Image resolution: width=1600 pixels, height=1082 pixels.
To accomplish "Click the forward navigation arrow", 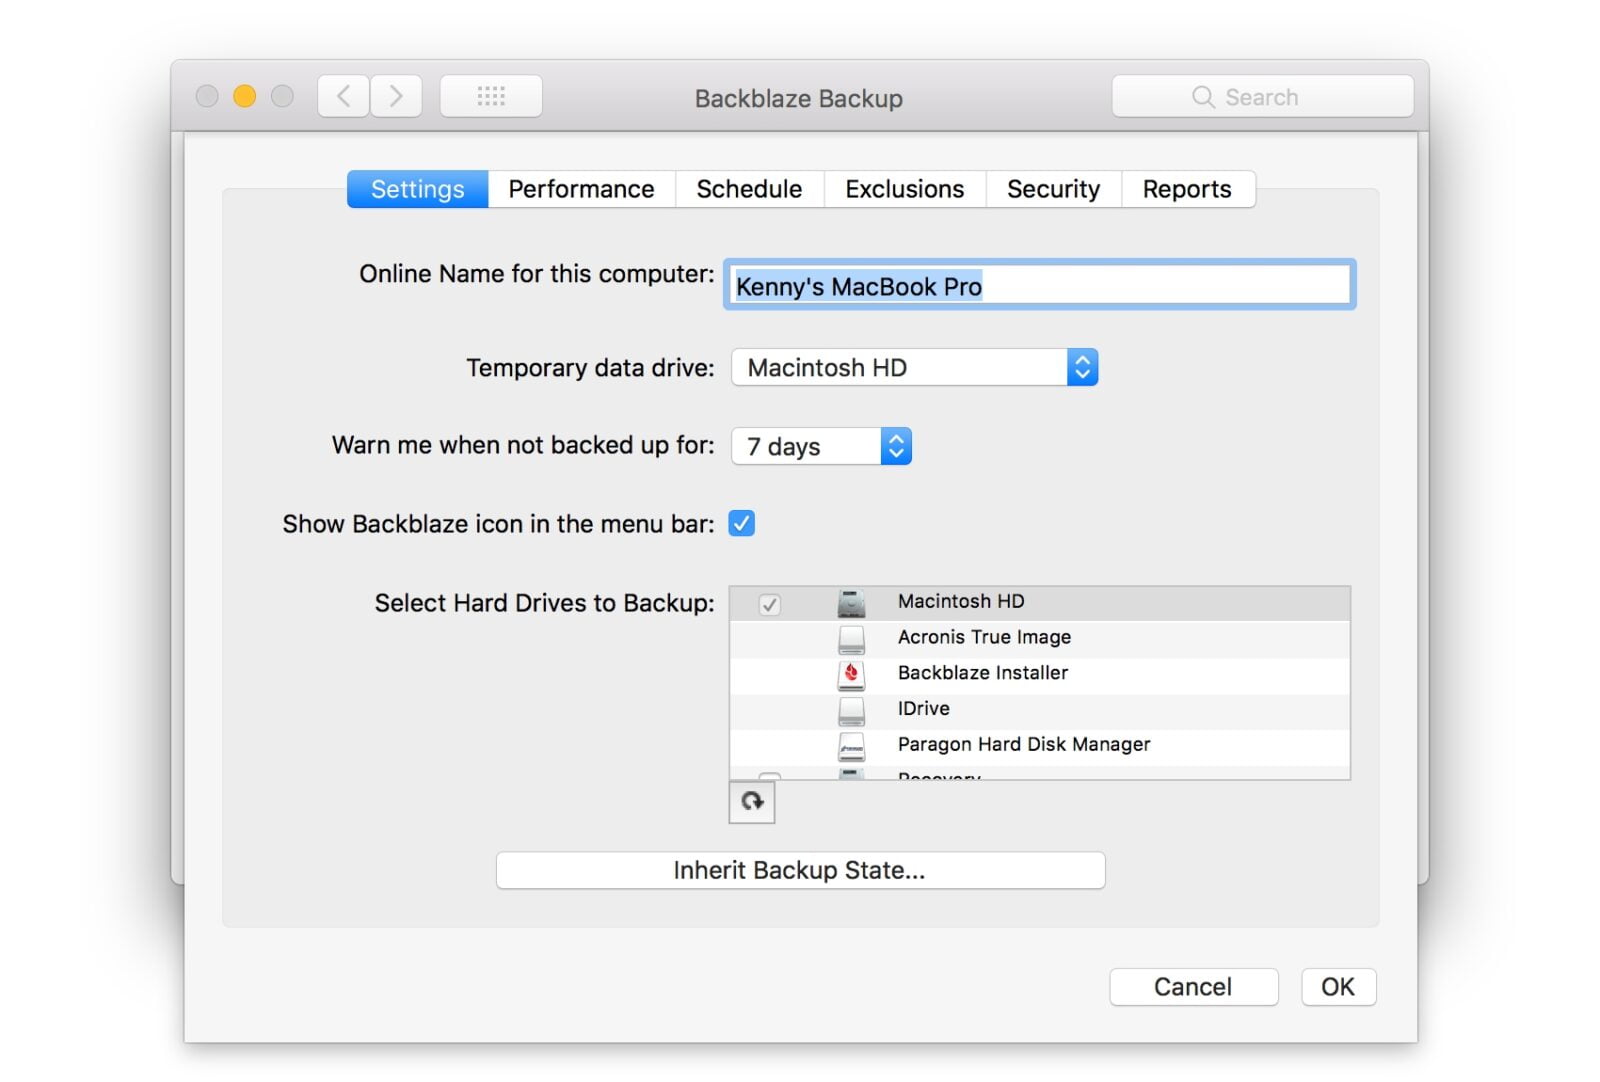I will (x=396, y=96).
